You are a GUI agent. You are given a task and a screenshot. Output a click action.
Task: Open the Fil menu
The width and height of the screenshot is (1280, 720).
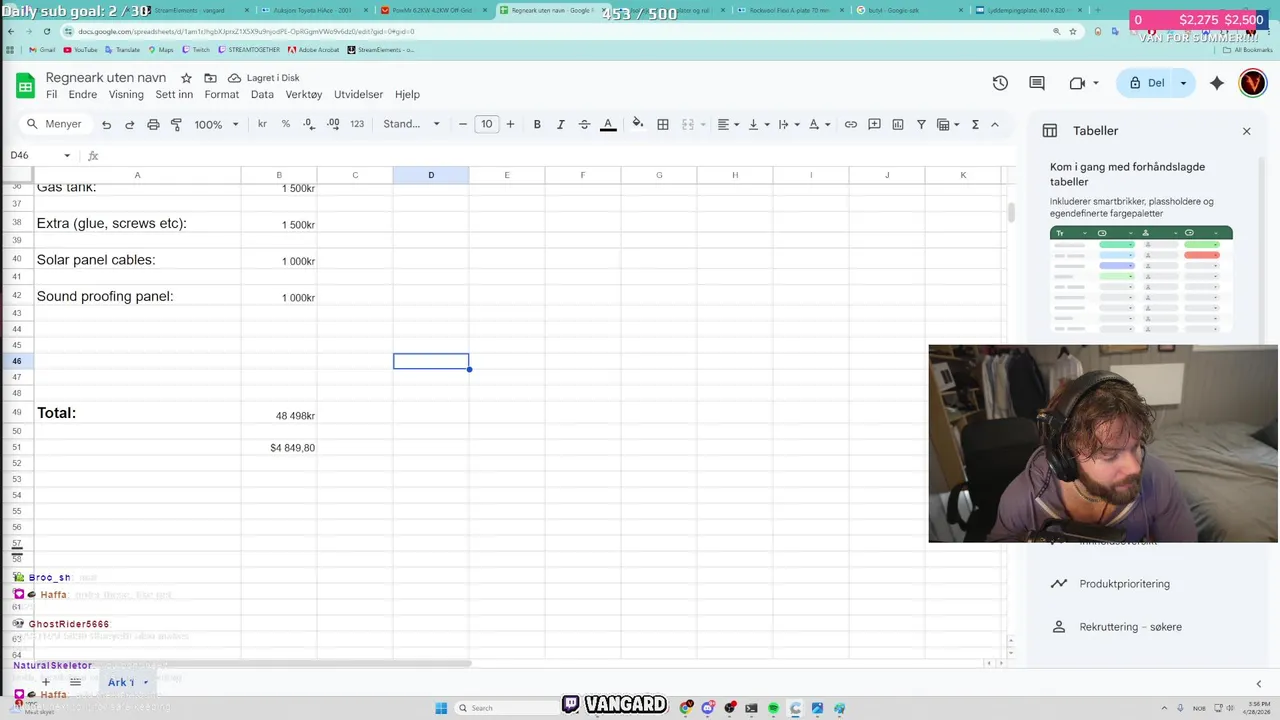(x=51, y=94)
